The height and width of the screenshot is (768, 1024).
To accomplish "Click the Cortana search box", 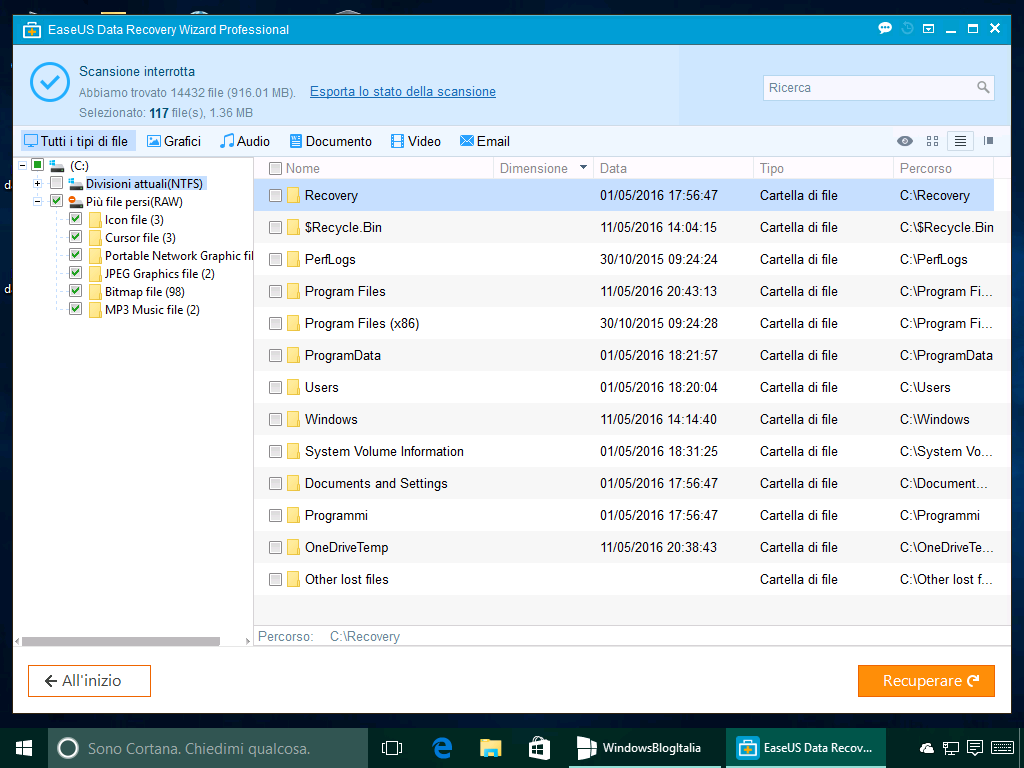I will click(208, 748).
